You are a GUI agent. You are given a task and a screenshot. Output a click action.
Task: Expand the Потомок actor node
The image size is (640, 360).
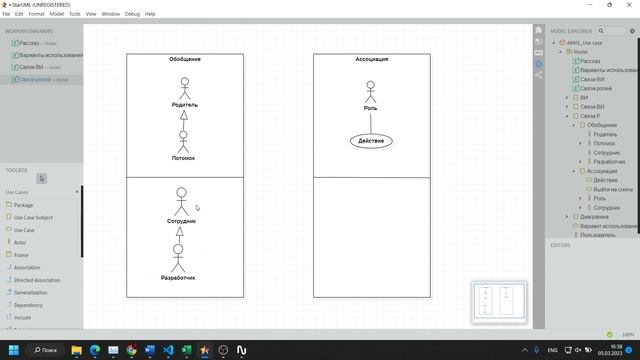point(580,143)
